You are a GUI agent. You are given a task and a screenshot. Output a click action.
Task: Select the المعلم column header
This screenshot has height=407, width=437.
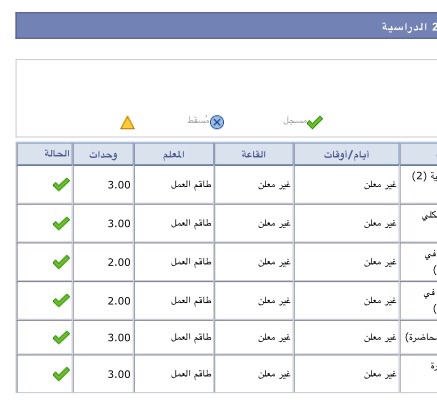coord(174,154)
